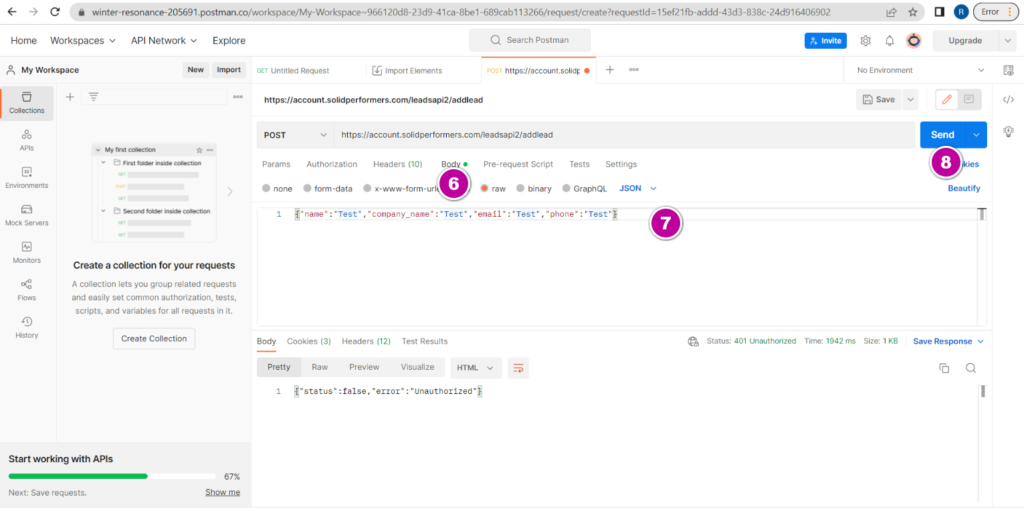Screen dimensions: 1024x511
Task: Switch to the Authorization tab
Action: [332, 164]
